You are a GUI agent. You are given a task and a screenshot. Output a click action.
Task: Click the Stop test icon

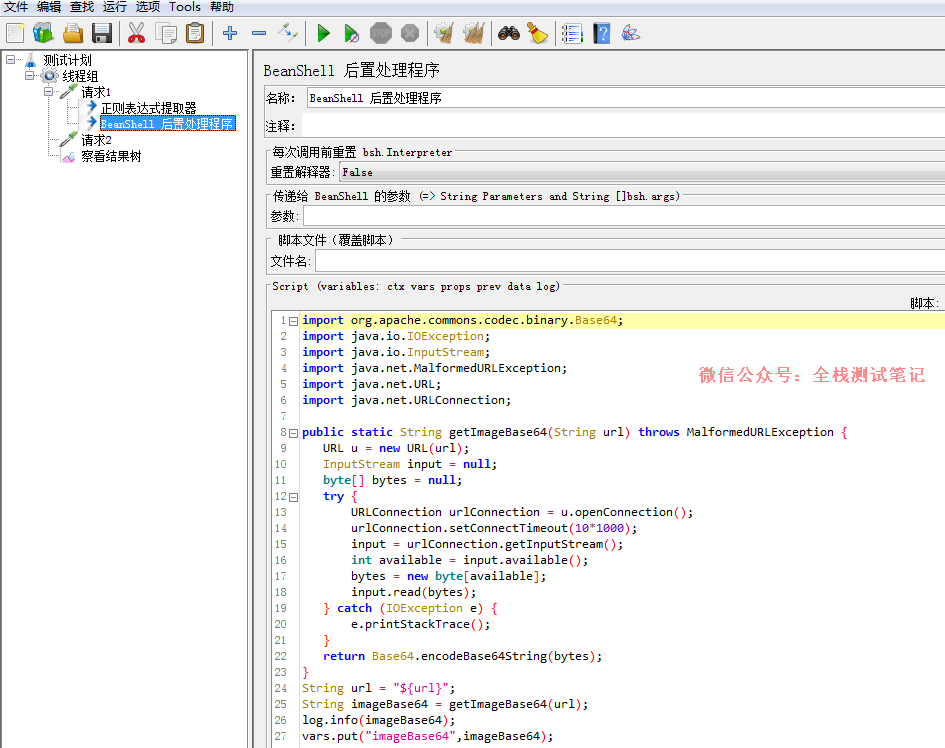coord(380,33)
